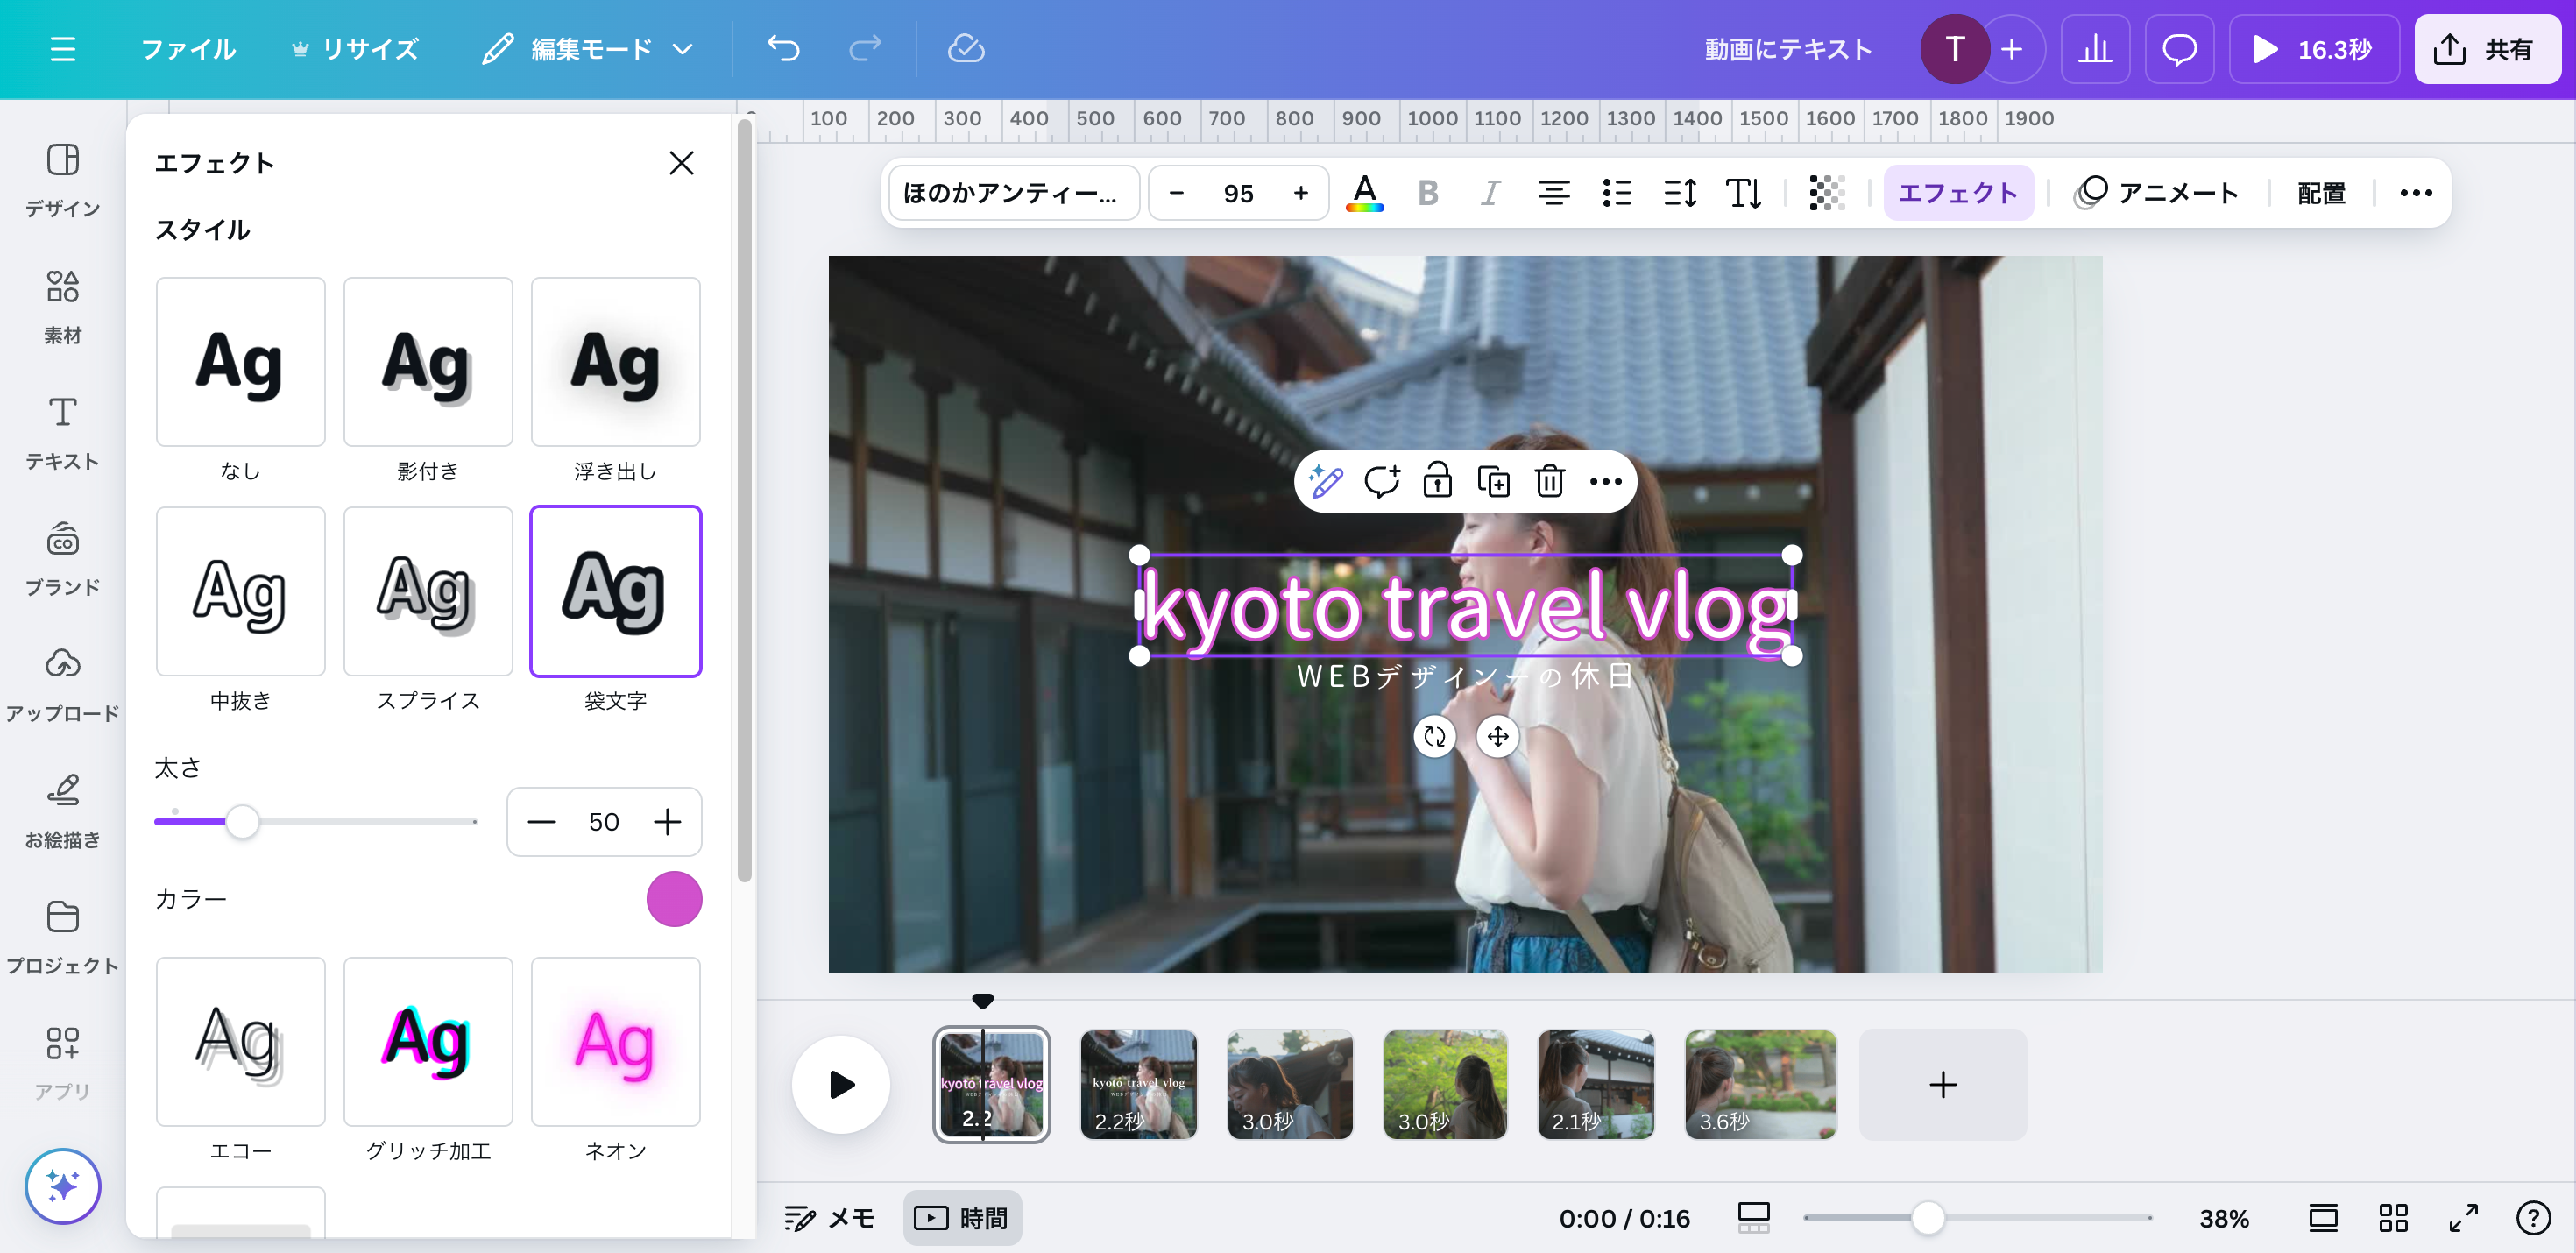
Task: Open the プロジェクト sidebar tab
Action: tap(63, 937)
